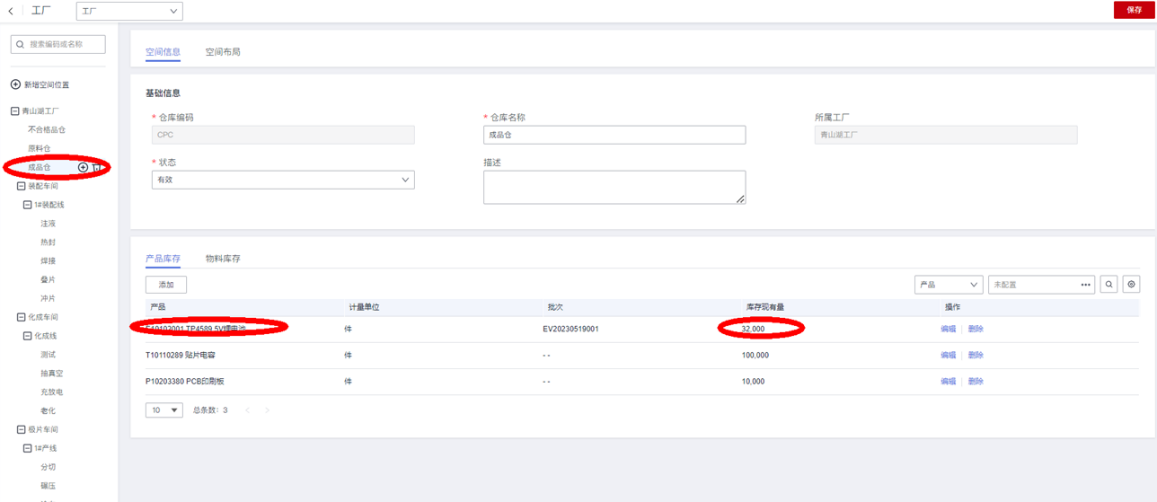Select 抽真空 in the tree
Viewport: 1157px width, 502px height.
52,373
